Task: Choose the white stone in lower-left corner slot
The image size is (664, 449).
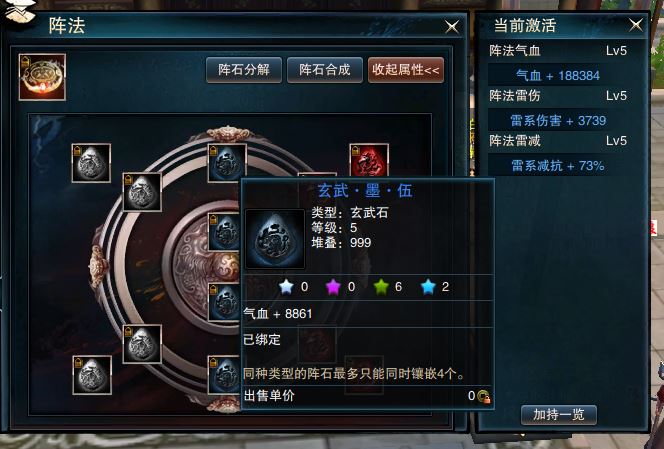Action: pos(92,375)
